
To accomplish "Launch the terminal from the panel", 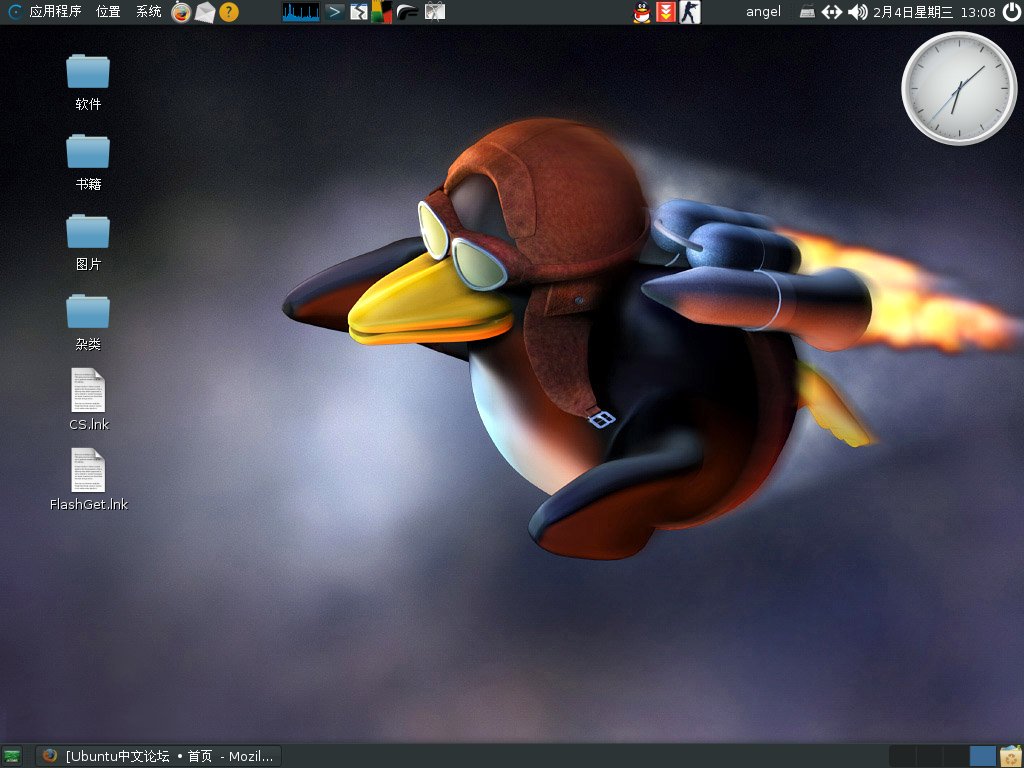I will (334, 12).
